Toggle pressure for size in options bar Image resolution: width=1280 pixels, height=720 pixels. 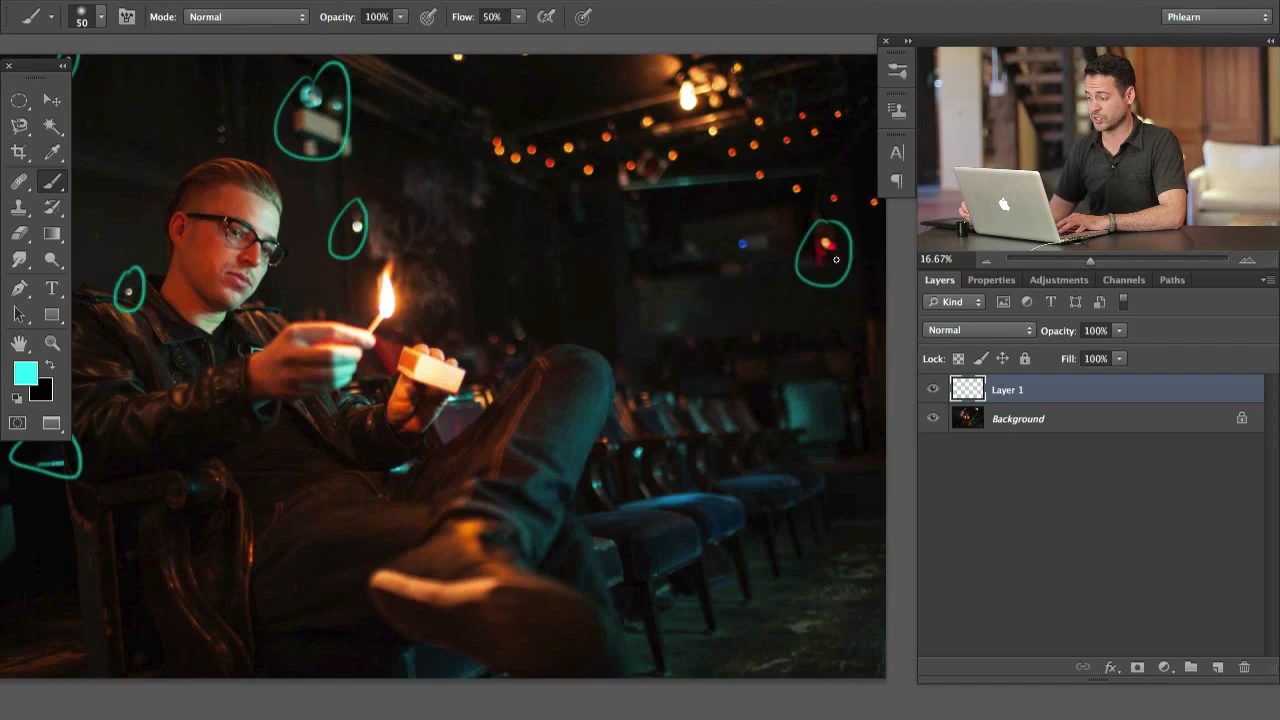tap(583, 17)
